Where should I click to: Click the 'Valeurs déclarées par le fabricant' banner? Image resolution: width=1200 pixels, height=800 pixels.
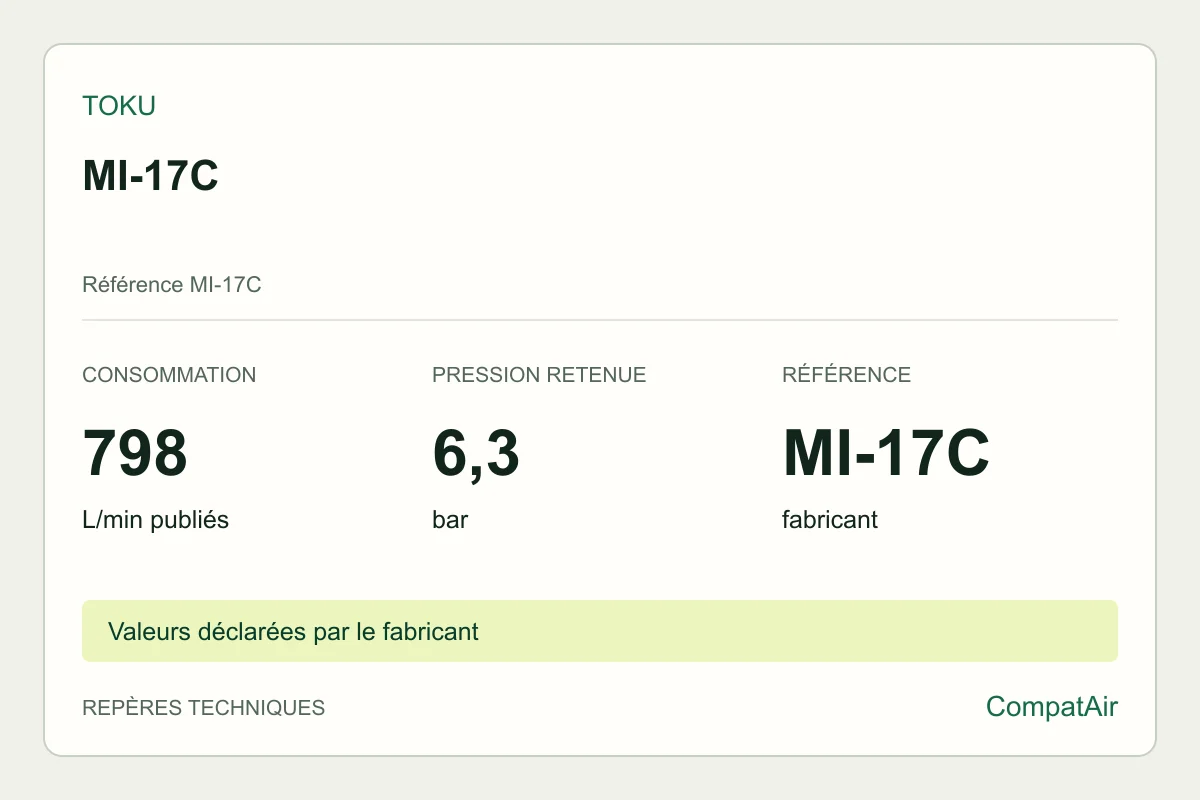(600, 631)
